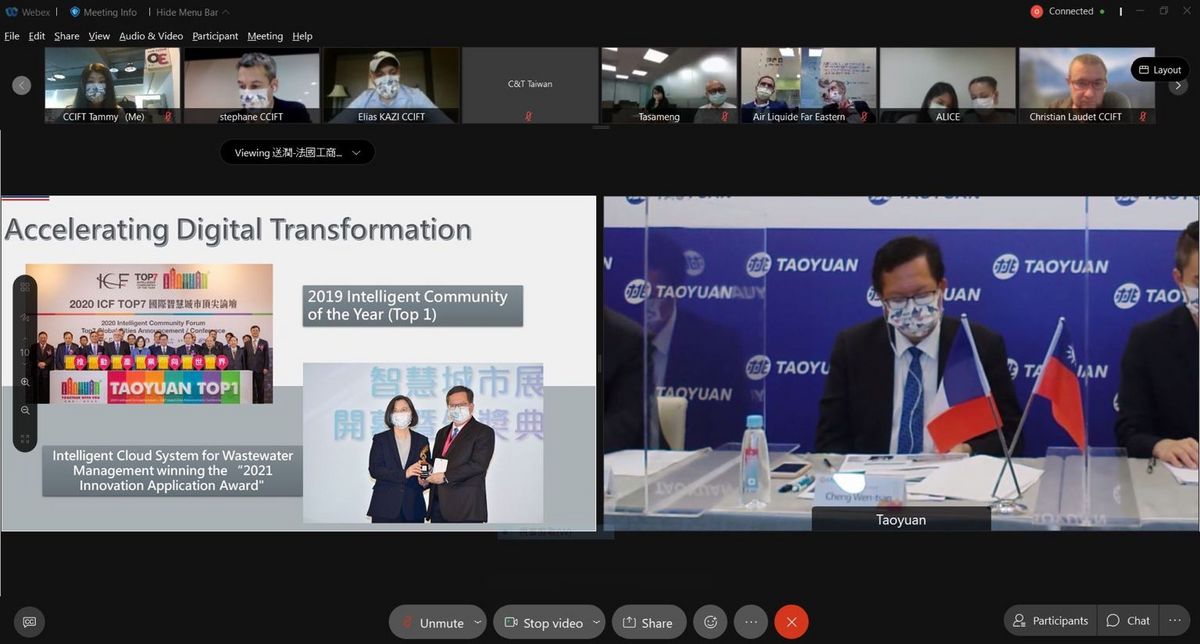Open the Chat panel

coord(1128,621)
